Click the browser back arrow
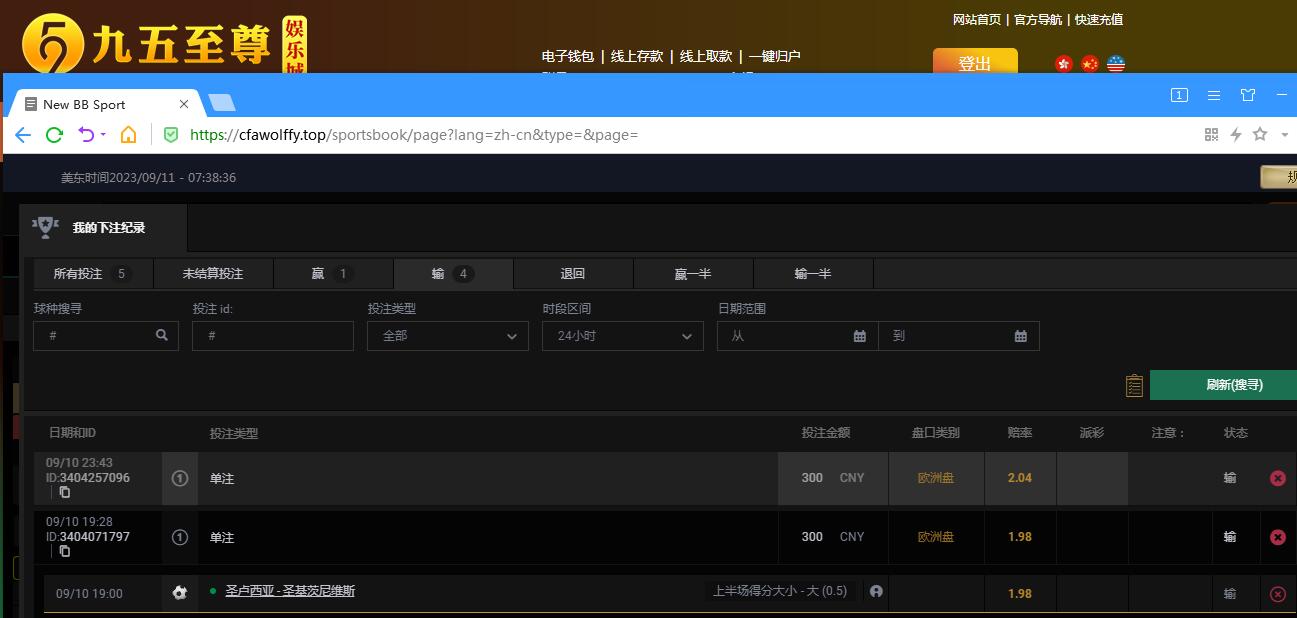1297x618 pixels. (23, 135)
